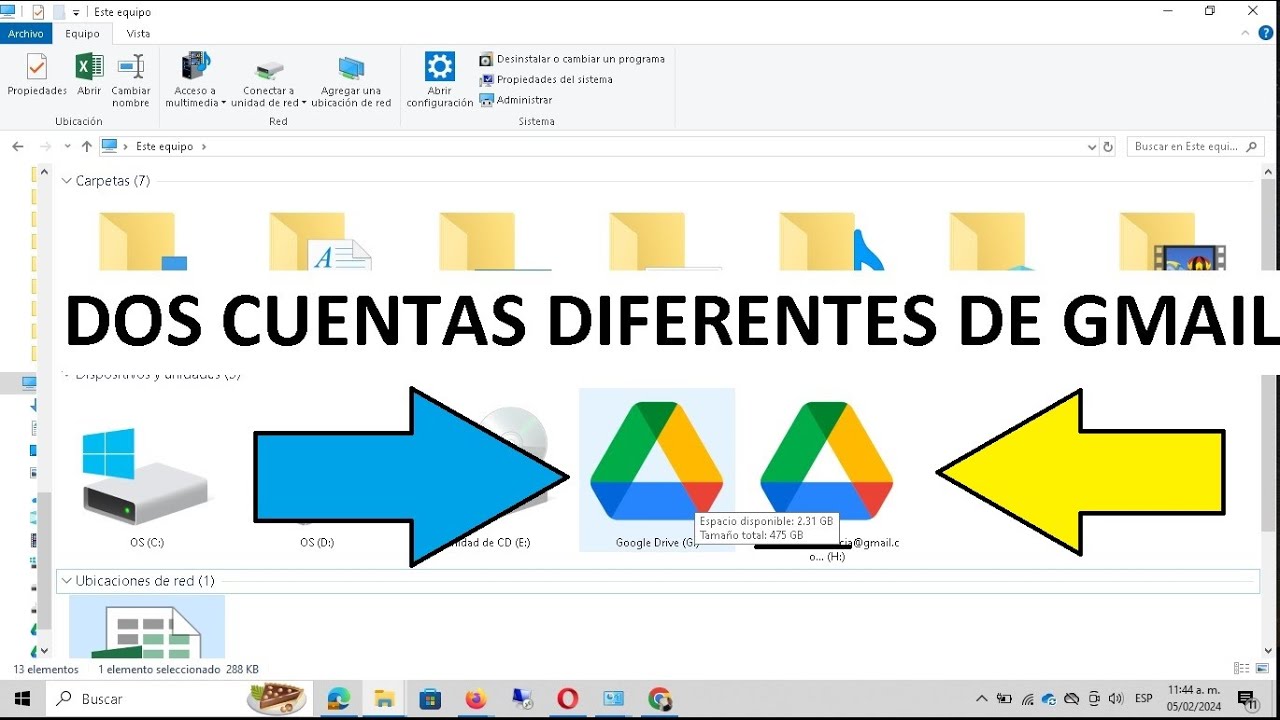Show hidden system tray icons
The image size is (1280, 720).
(981, 699)
